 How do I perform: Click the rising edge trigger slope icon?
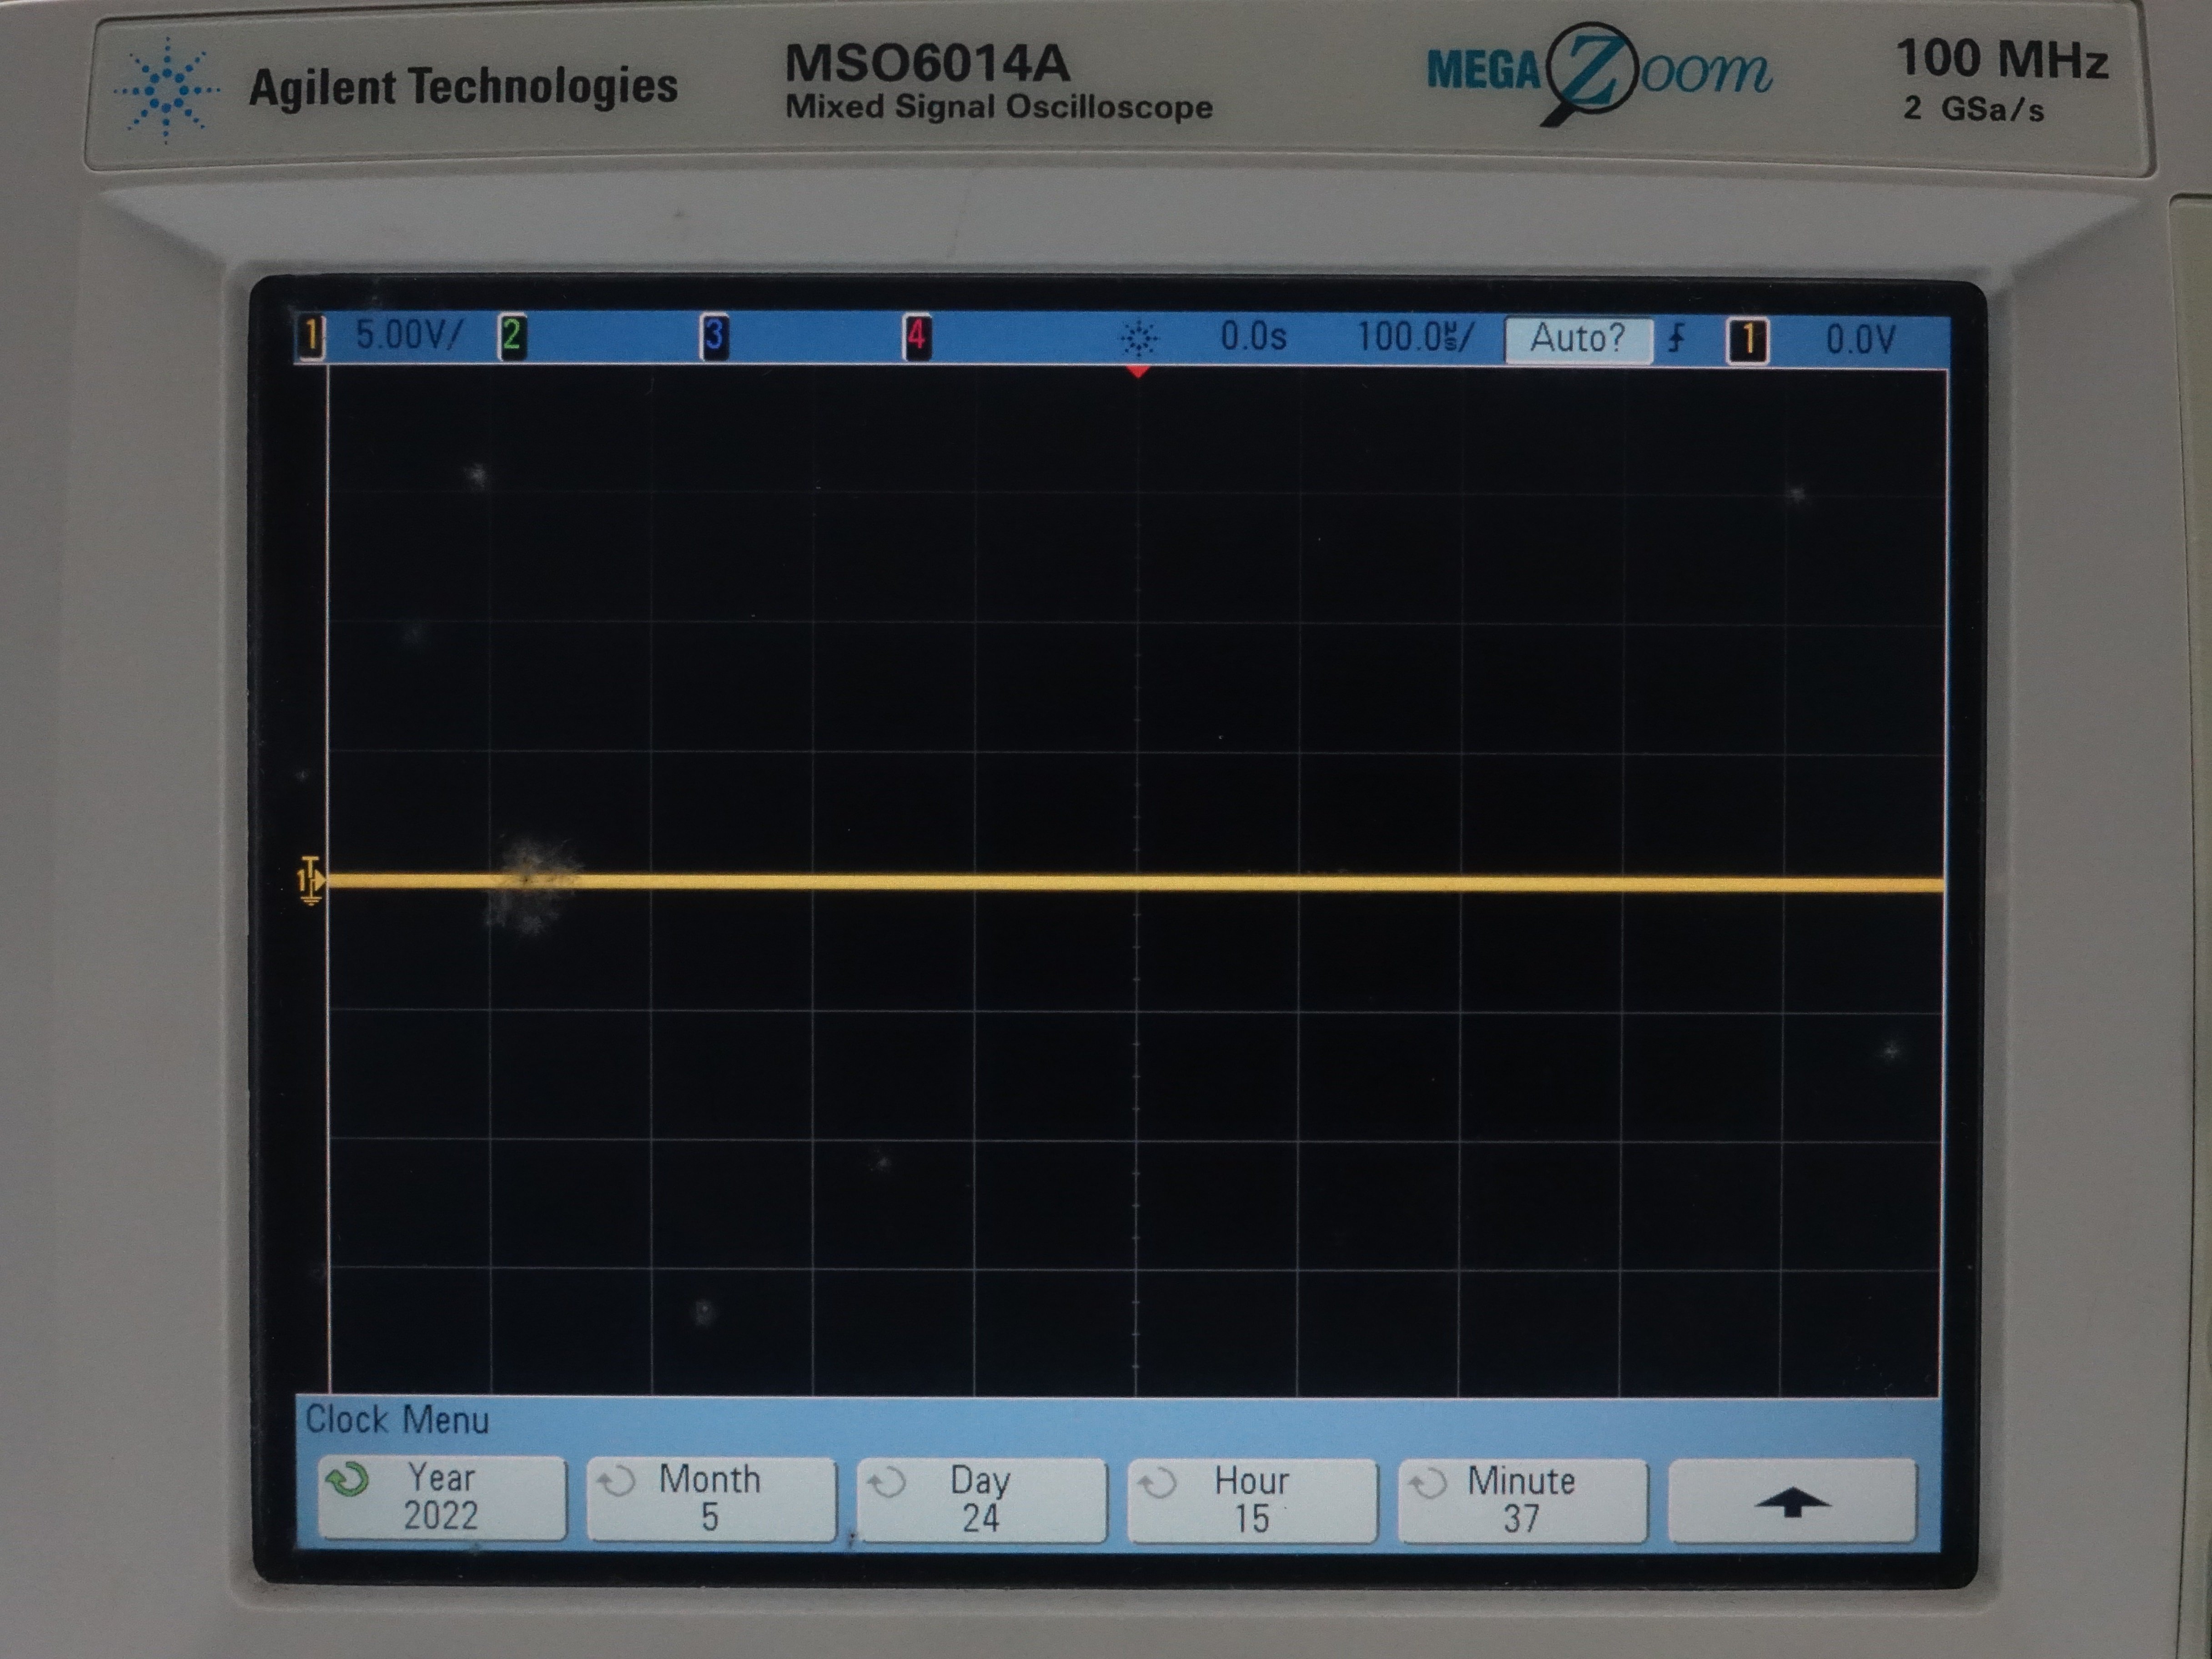point(1677,339)
